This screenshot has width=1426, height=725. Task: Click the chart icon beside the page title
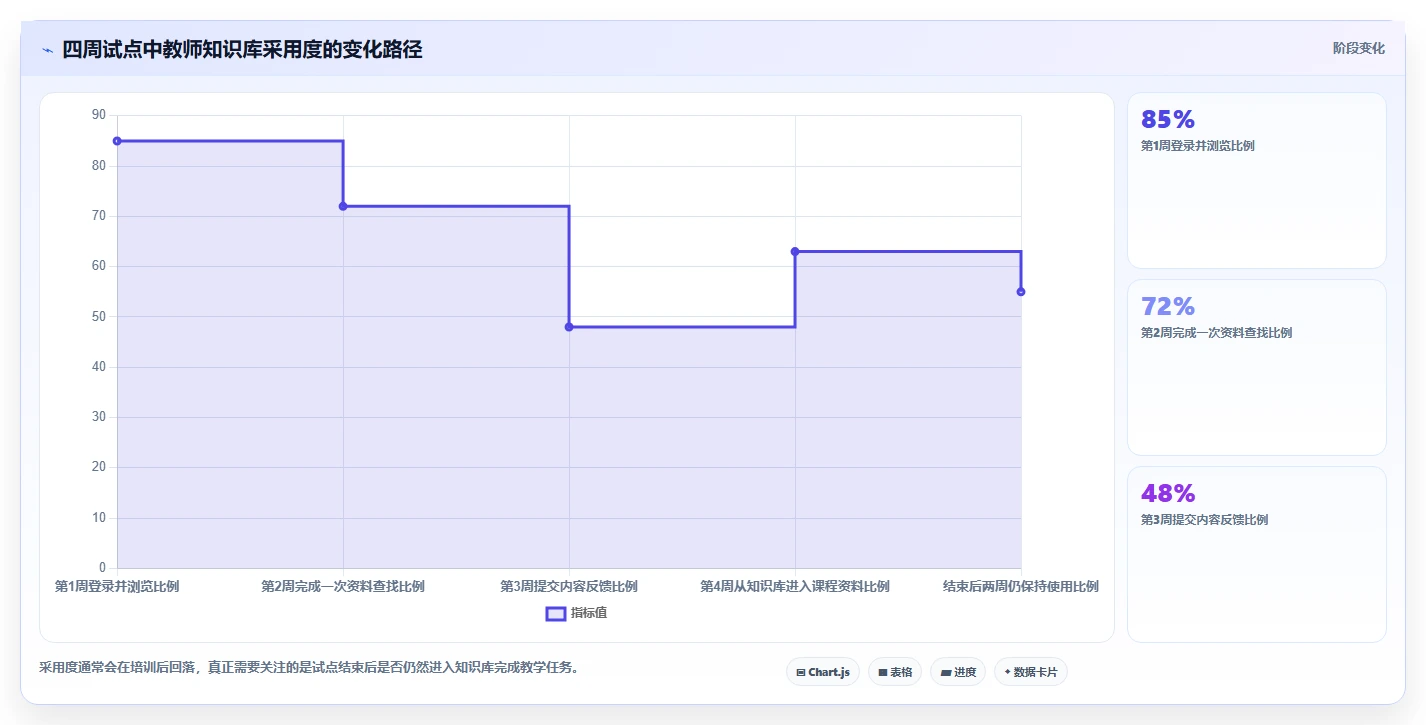47,50
